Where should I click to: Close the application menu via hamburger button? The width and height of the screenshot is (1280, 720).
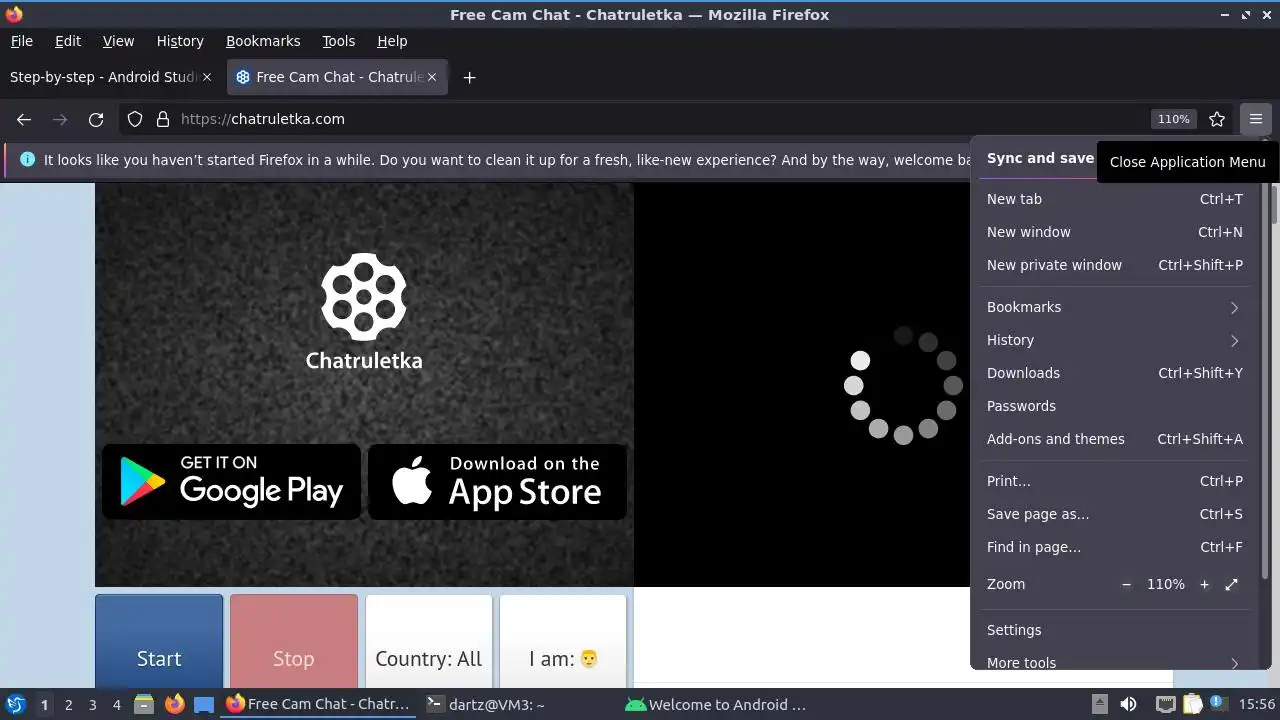click(1256, 119)
